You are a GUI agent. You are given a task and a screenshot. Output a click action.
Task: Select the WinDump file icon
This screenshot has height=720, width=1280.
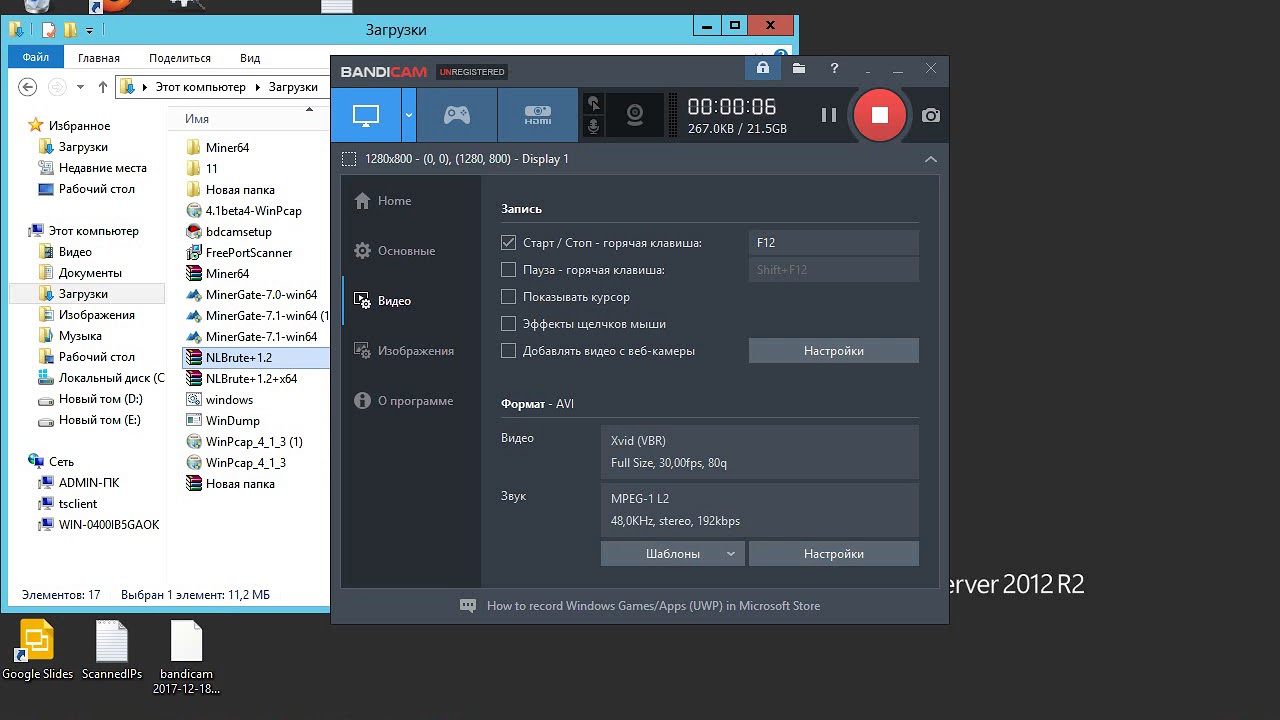click(195, 421)
